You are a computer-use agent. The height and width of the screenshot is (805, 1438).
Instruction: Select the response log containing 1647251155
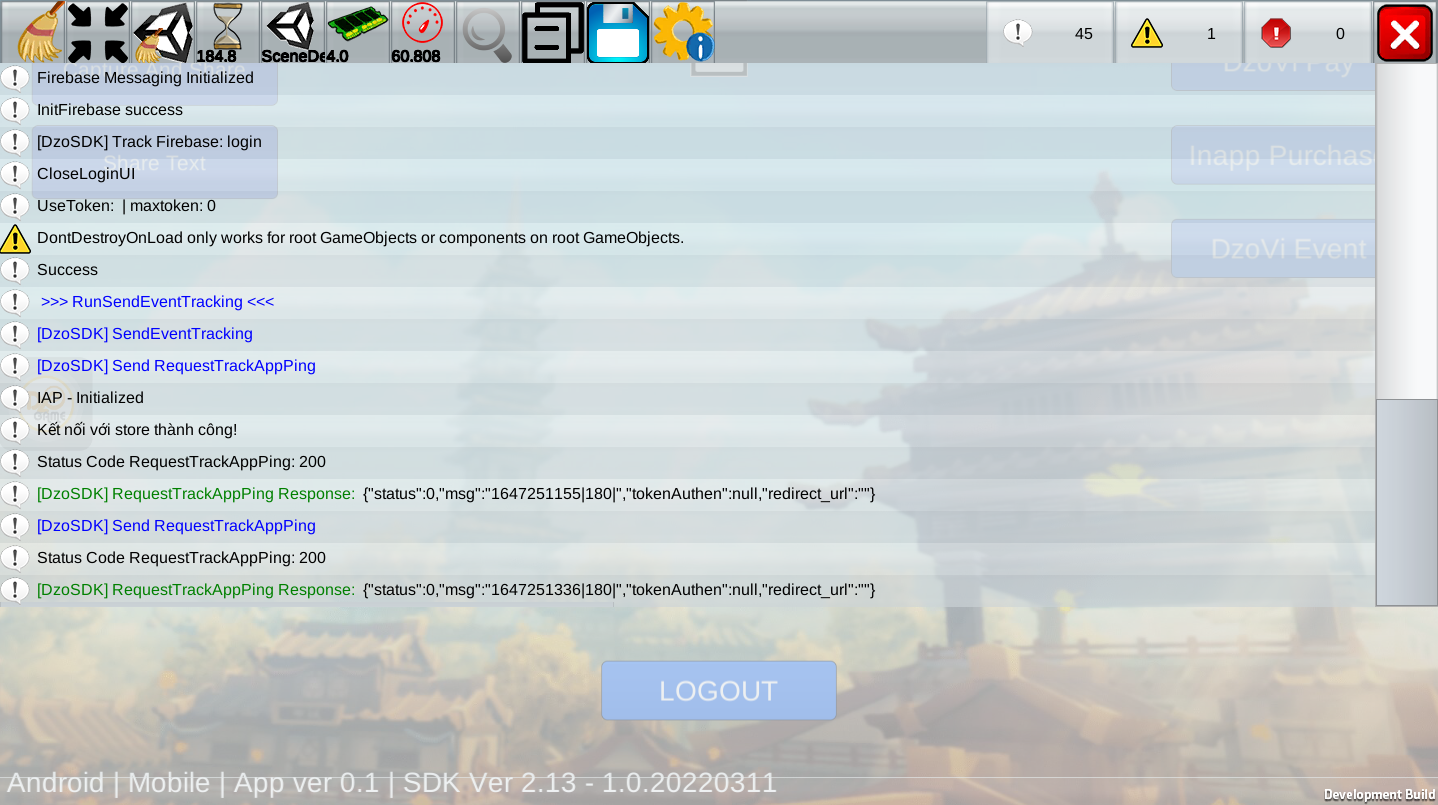point(688,494)
